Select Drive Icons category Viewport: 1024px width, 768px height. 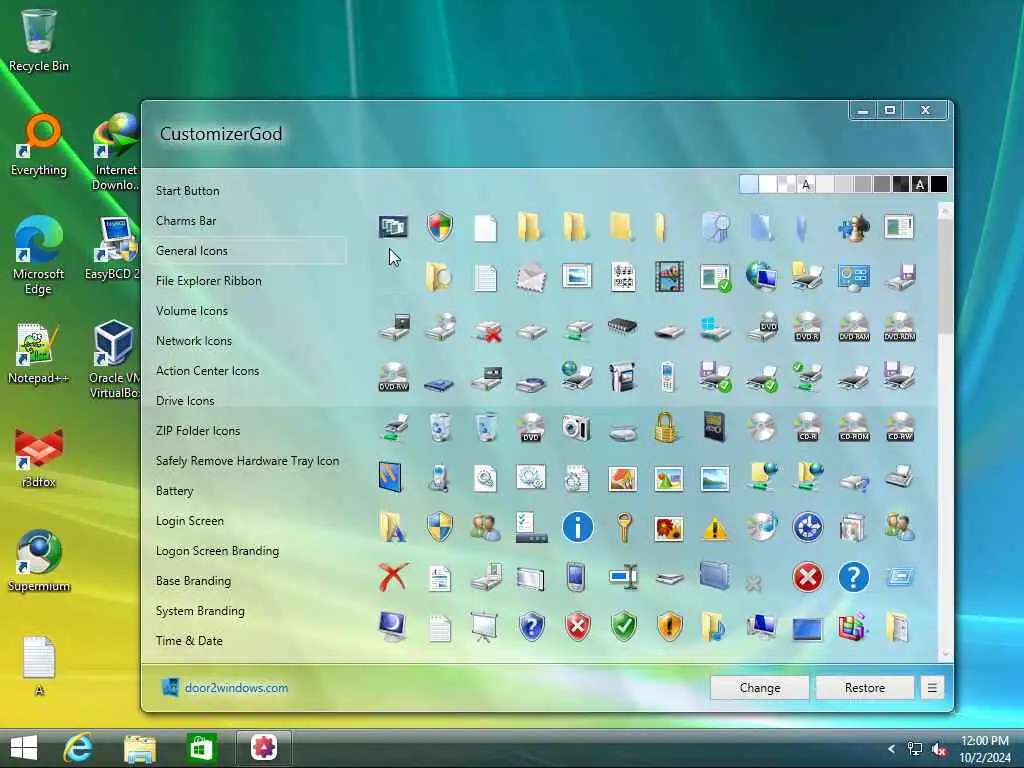tap(185, 401)
